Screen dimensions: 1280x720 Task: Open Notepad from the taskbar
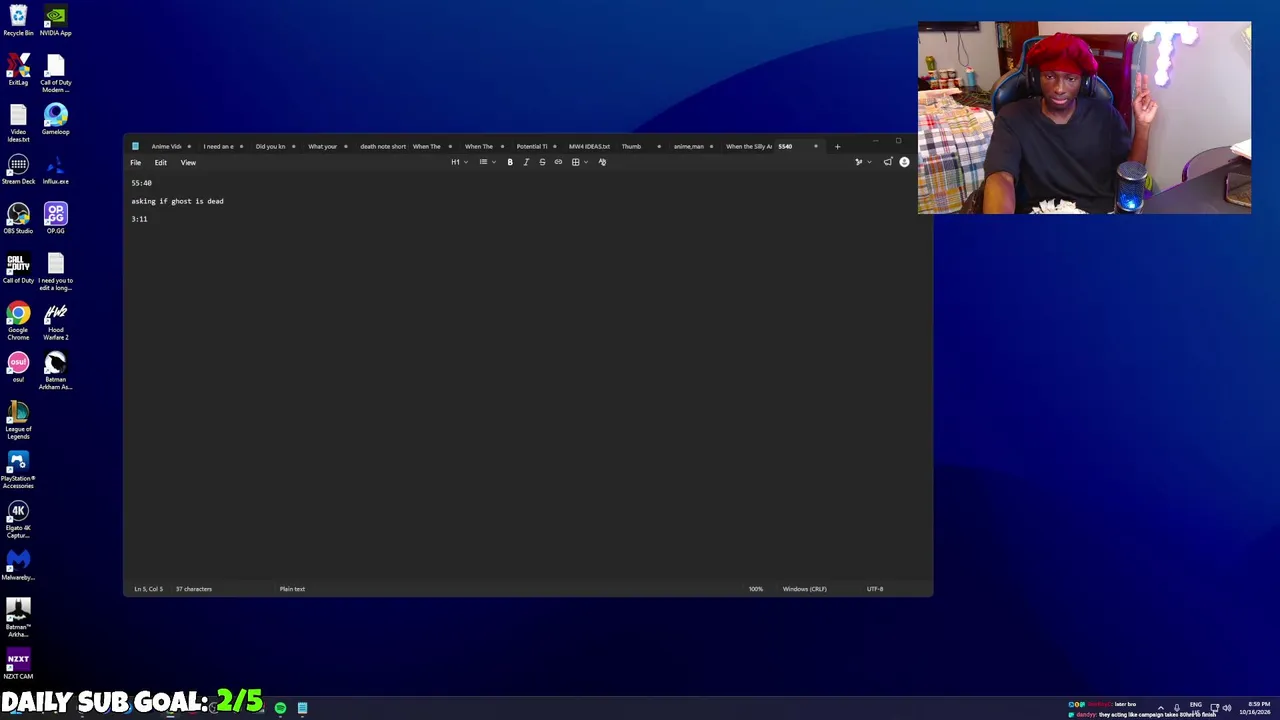pyautogui.click(x=302, y=708)
